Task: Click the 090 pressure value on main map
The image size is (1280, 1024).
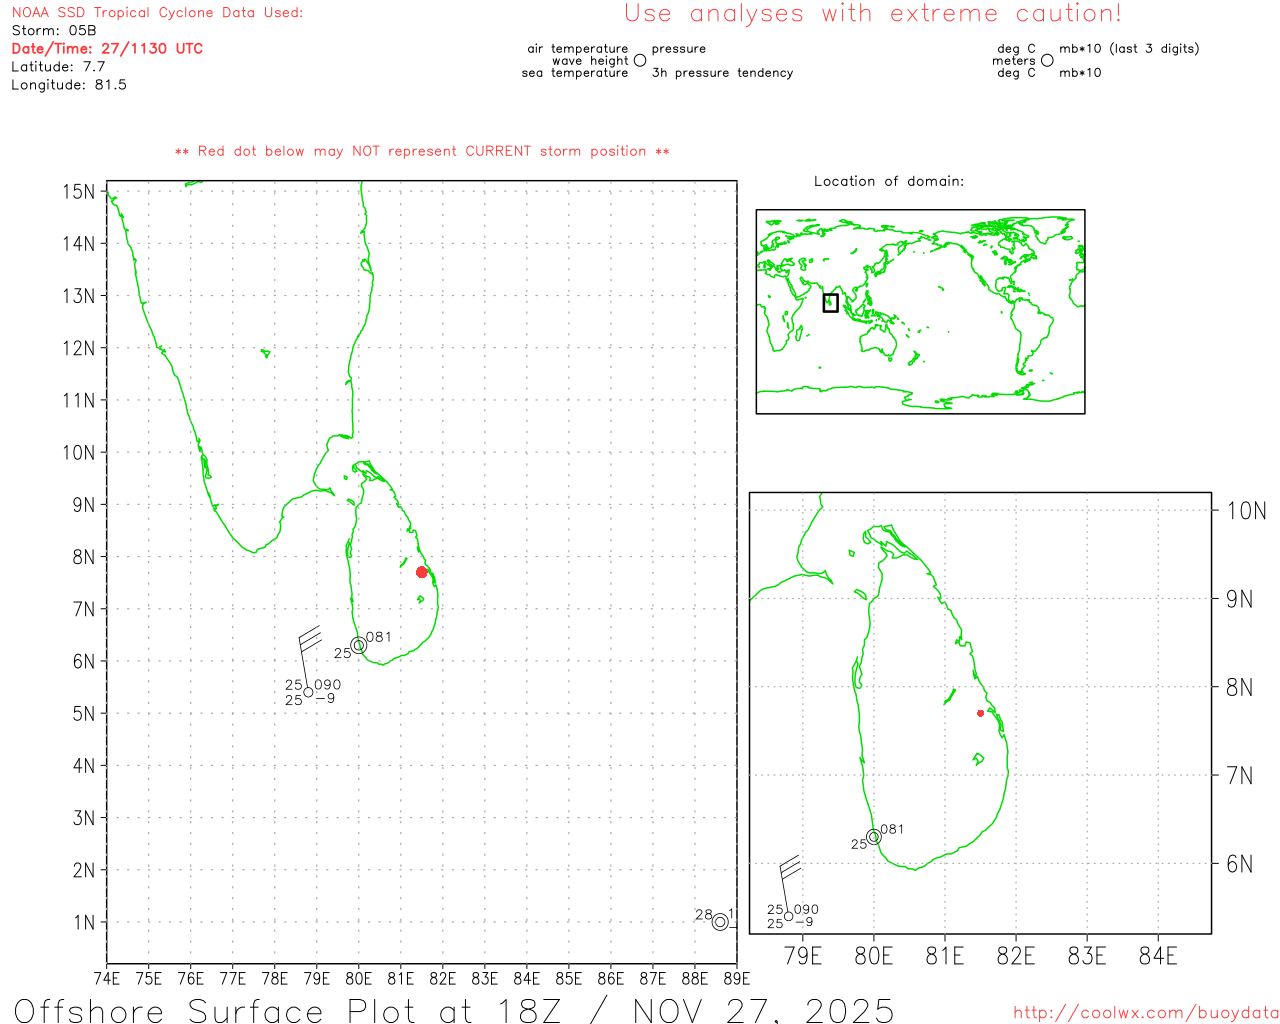Action: pos(328,685)
